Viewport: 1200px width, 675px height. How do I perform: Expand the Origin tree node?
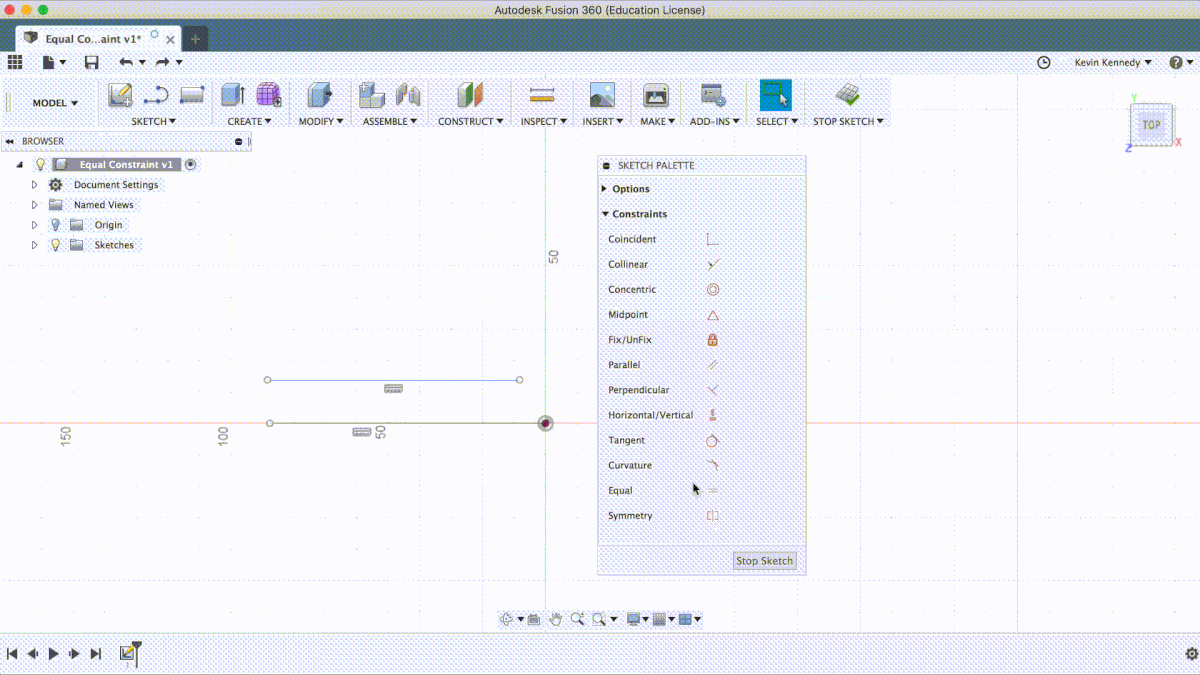[35, 225]
